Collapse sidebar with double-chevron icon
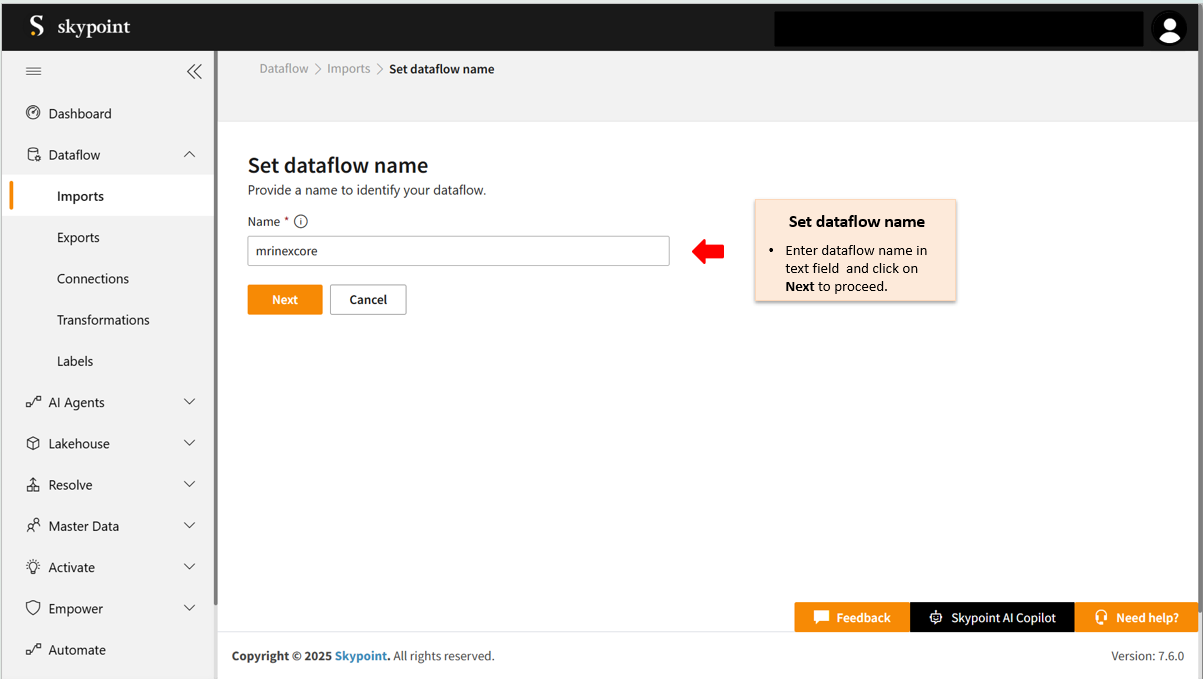This screenshot has width=1203, height=679. pos(194,71)
